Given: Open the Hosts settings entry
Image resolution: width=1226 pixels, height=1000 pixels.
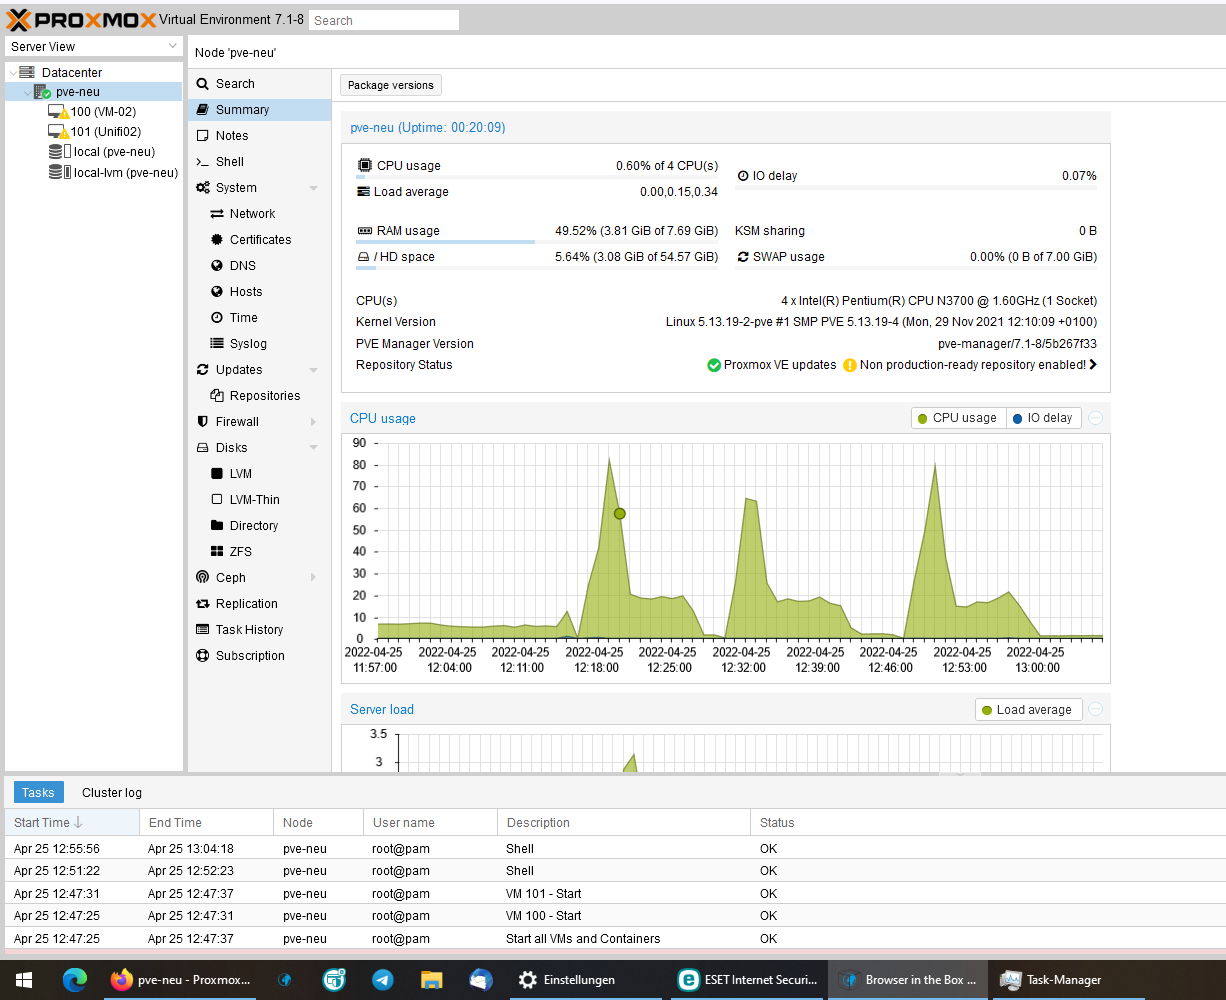Looking at the screenshot, I should (x=259, y=292).
